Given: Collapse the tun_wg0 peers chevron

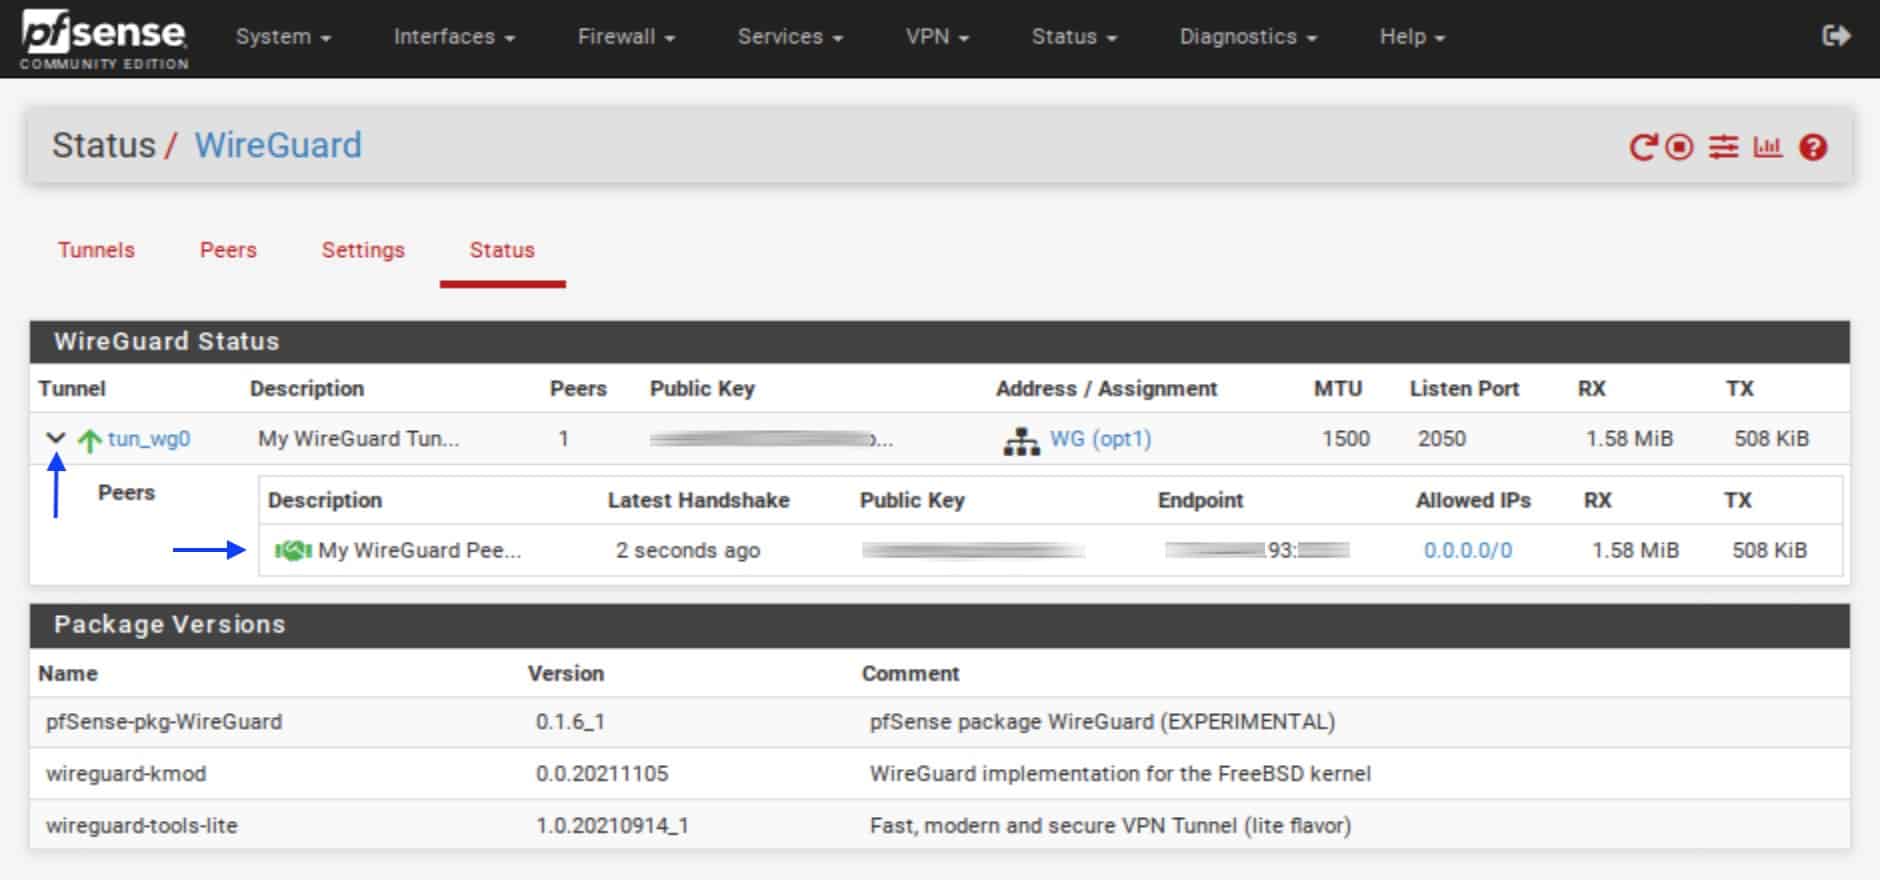Looking at the screenshot, I should [x=56, y=438].
